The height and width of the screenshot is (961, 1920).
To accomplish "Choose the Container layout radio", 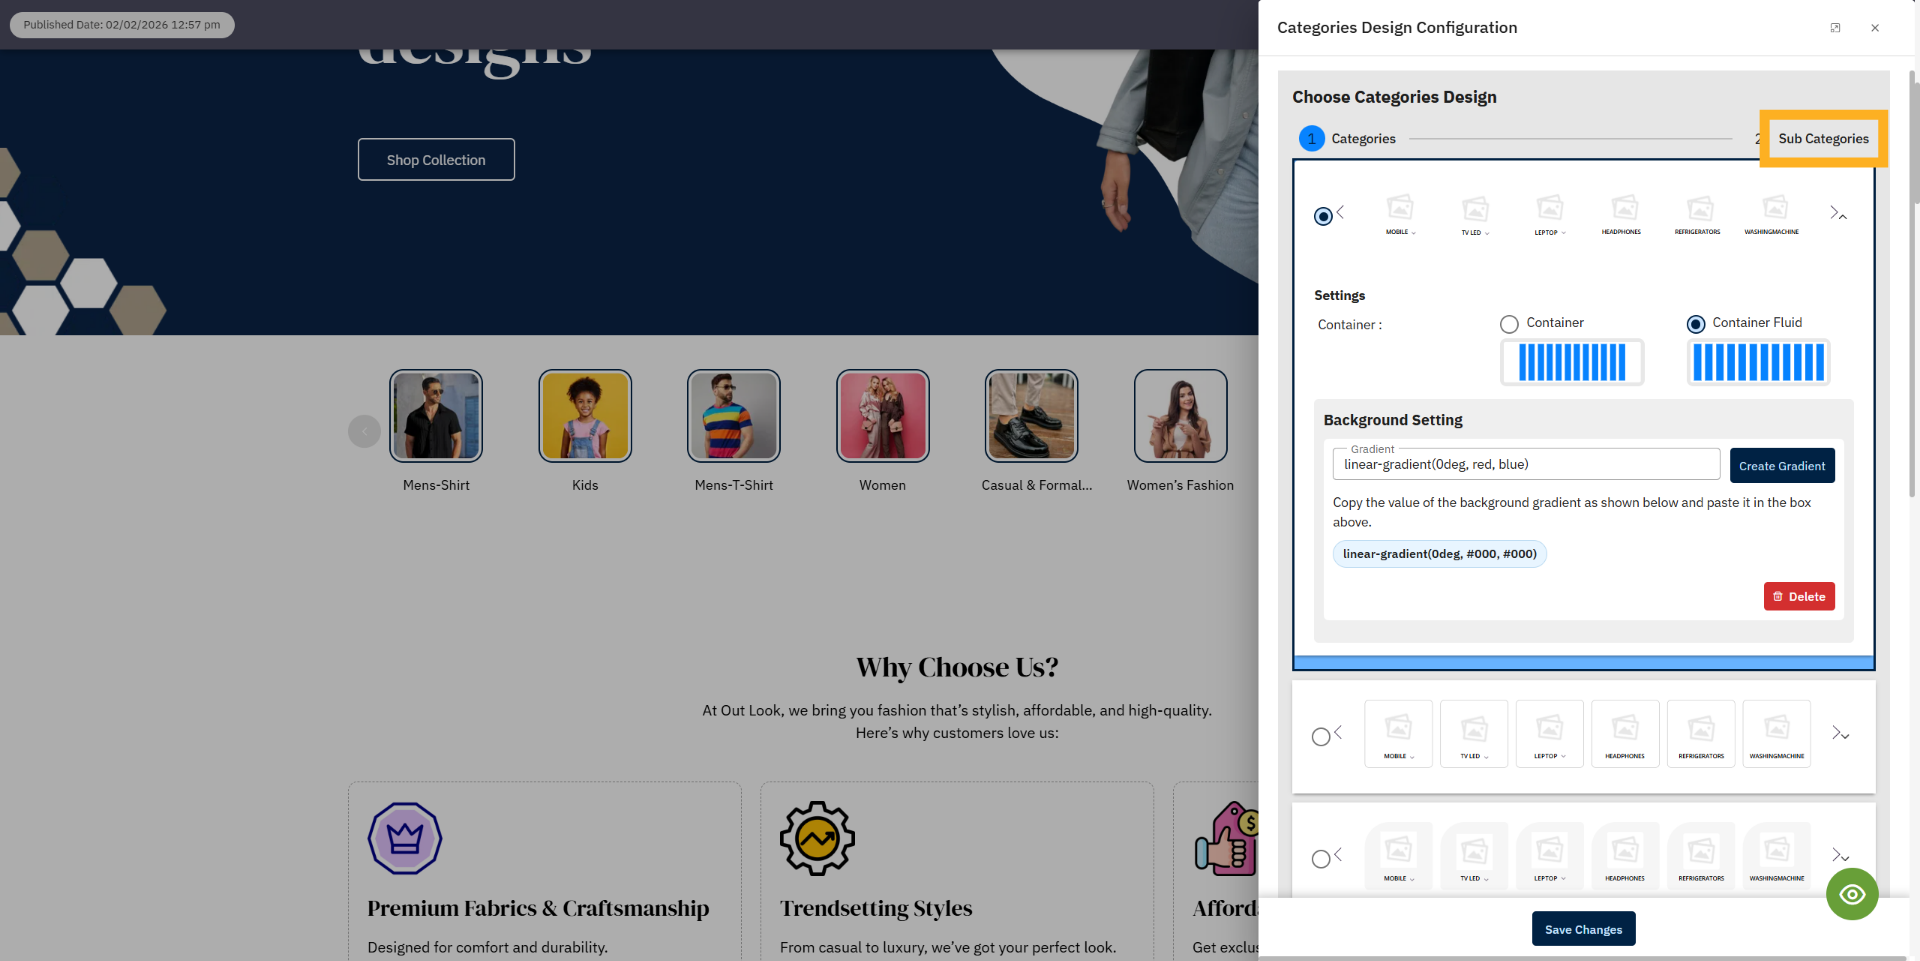I will pyautogui.click(x=1509, y=324).
